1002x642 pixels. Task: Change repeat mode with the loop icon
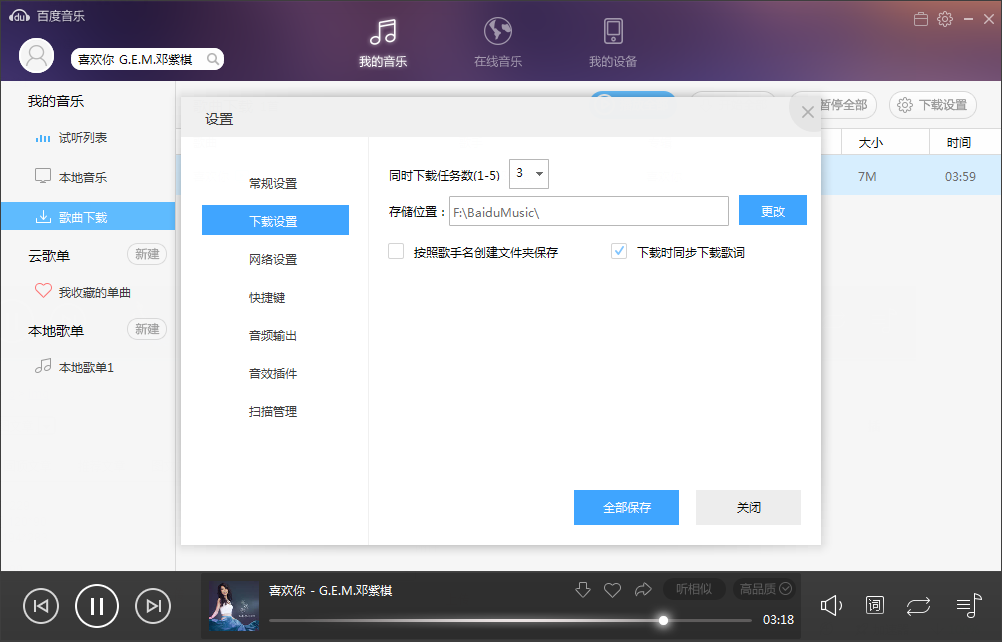(918, 605)
